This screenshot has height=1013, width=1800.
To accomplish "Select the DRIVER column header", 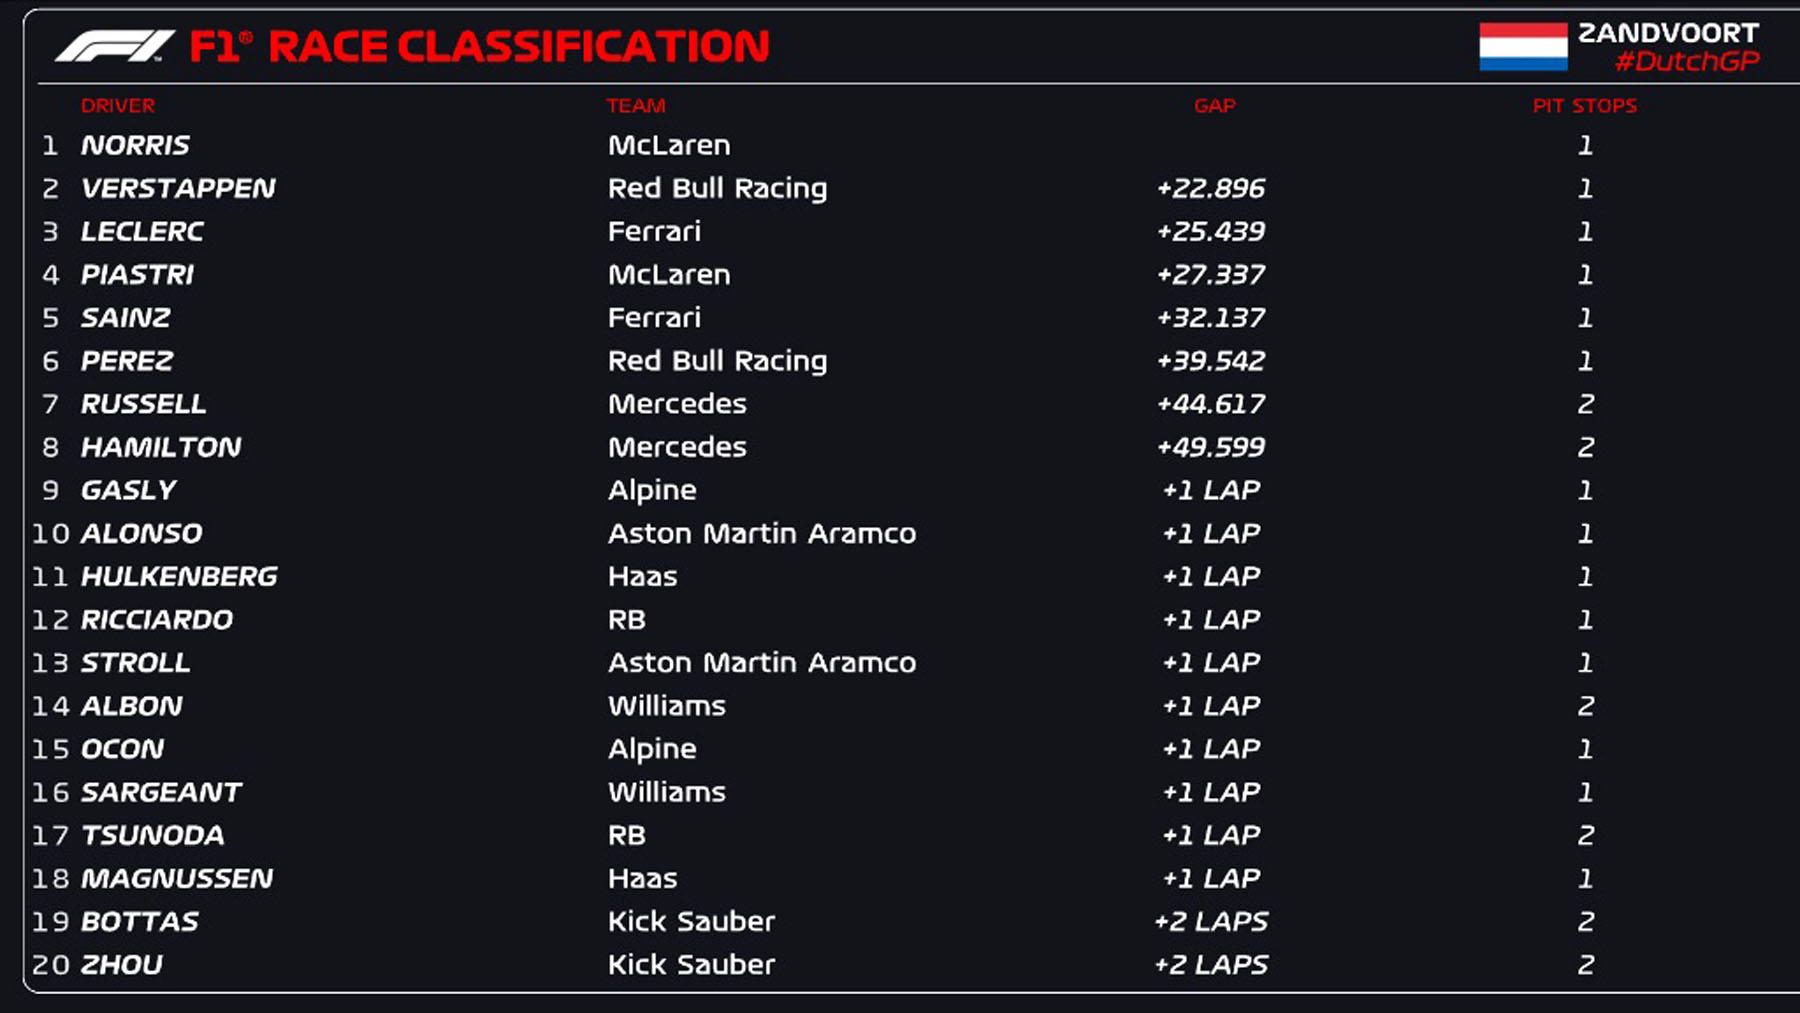I will tap(118, 106).
